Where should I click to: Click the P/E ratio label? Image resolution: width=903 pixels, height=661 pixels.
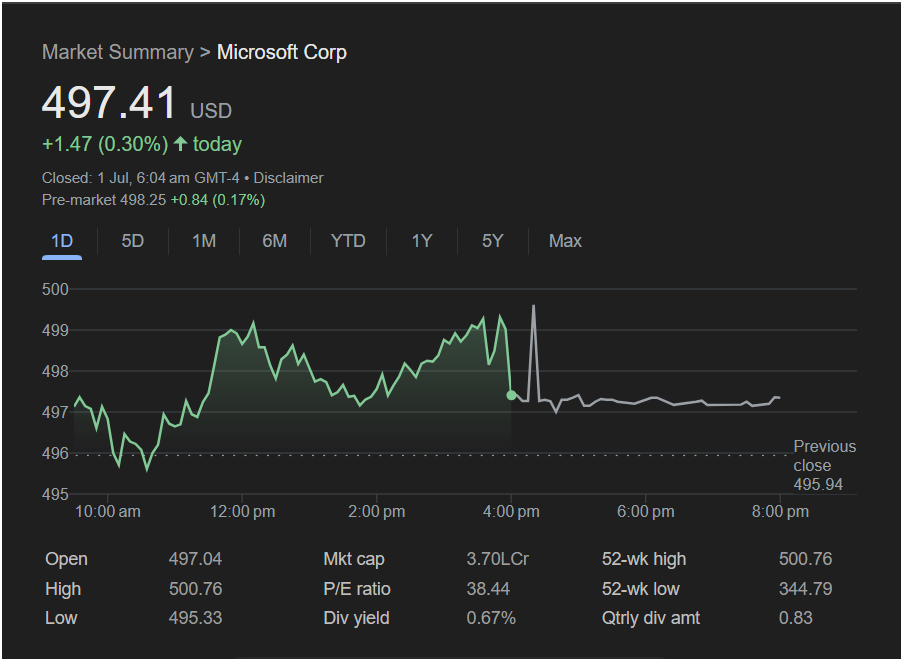point(356,589)
